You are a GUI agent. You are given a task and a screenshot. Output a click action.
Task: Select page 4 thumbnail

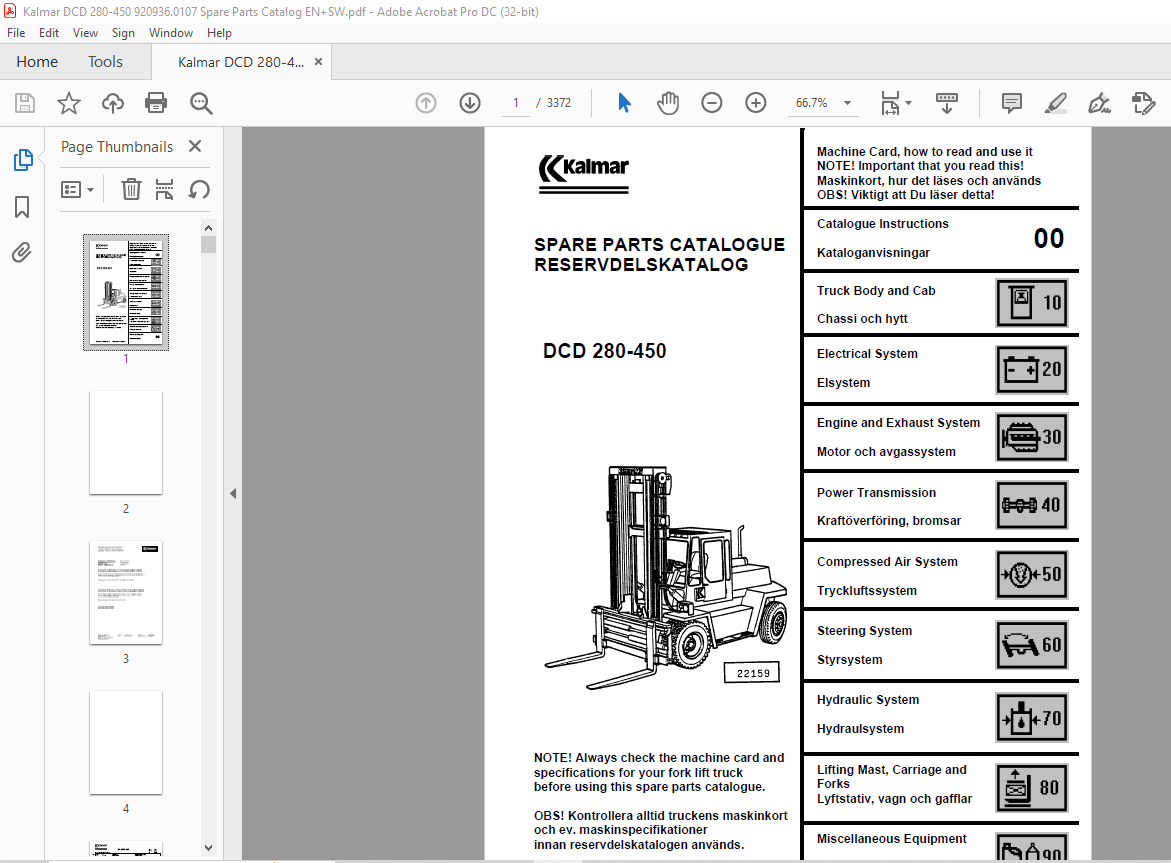(x=125, y=743)
